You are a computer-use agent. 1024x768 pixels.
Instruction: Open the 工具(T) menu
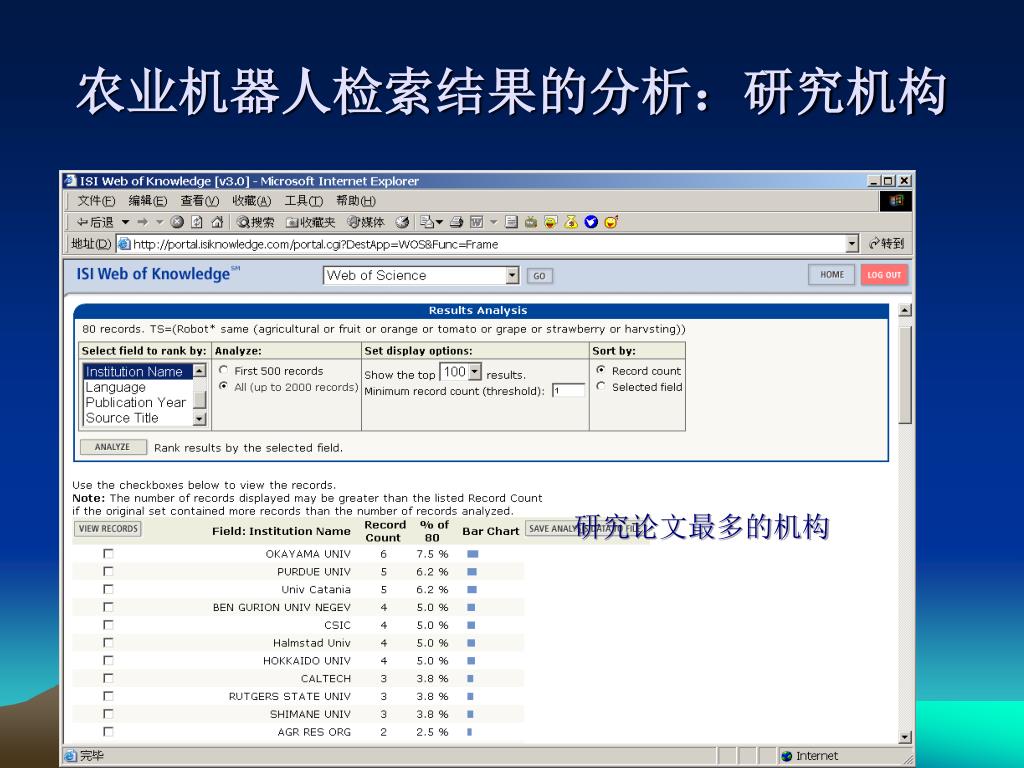[x=304, y=201]
